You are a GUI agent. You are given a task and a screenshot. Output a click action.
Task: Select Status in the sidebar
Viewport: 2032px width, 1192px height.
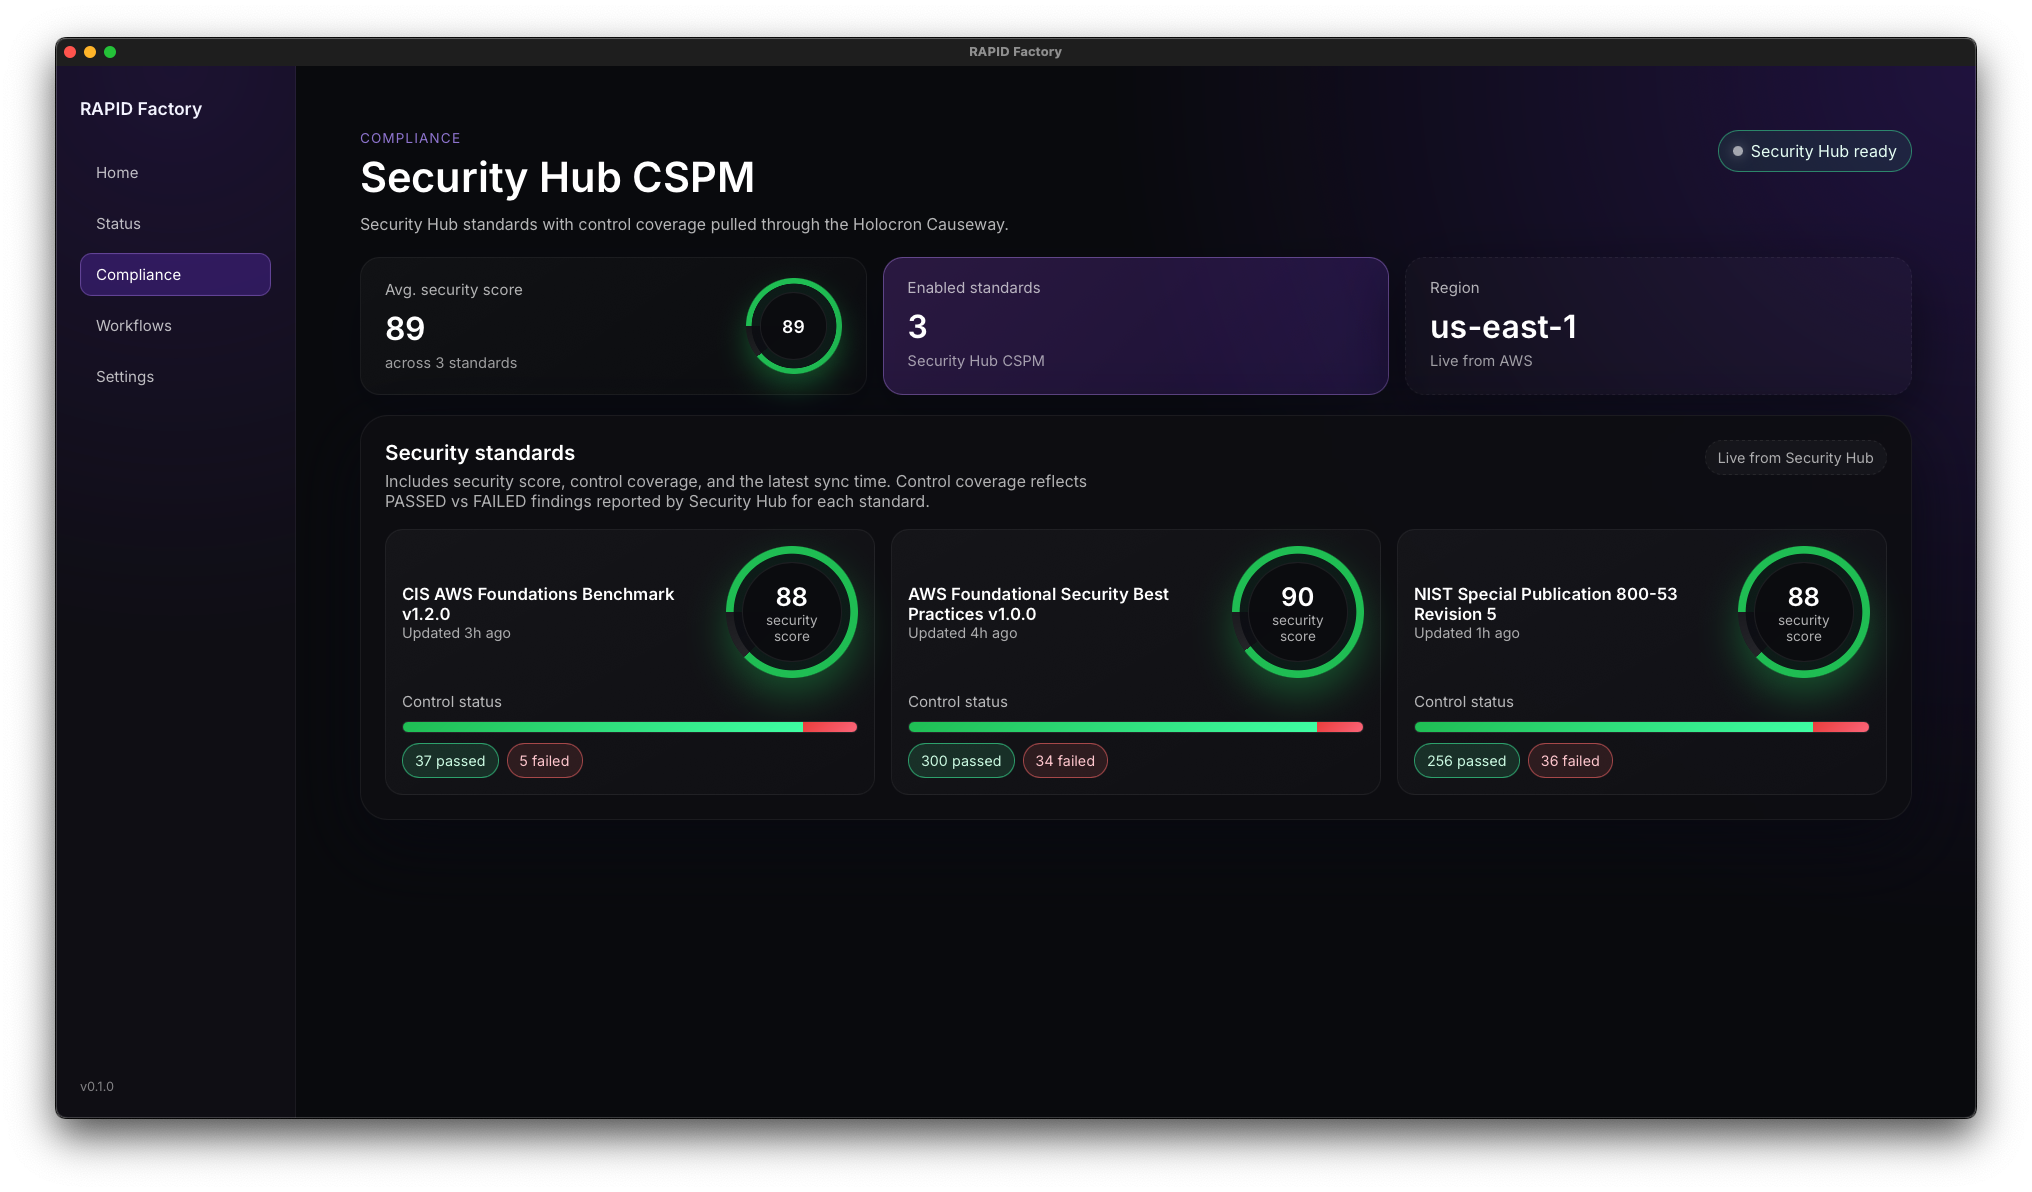pyautogui.click(x=118, y=223)
